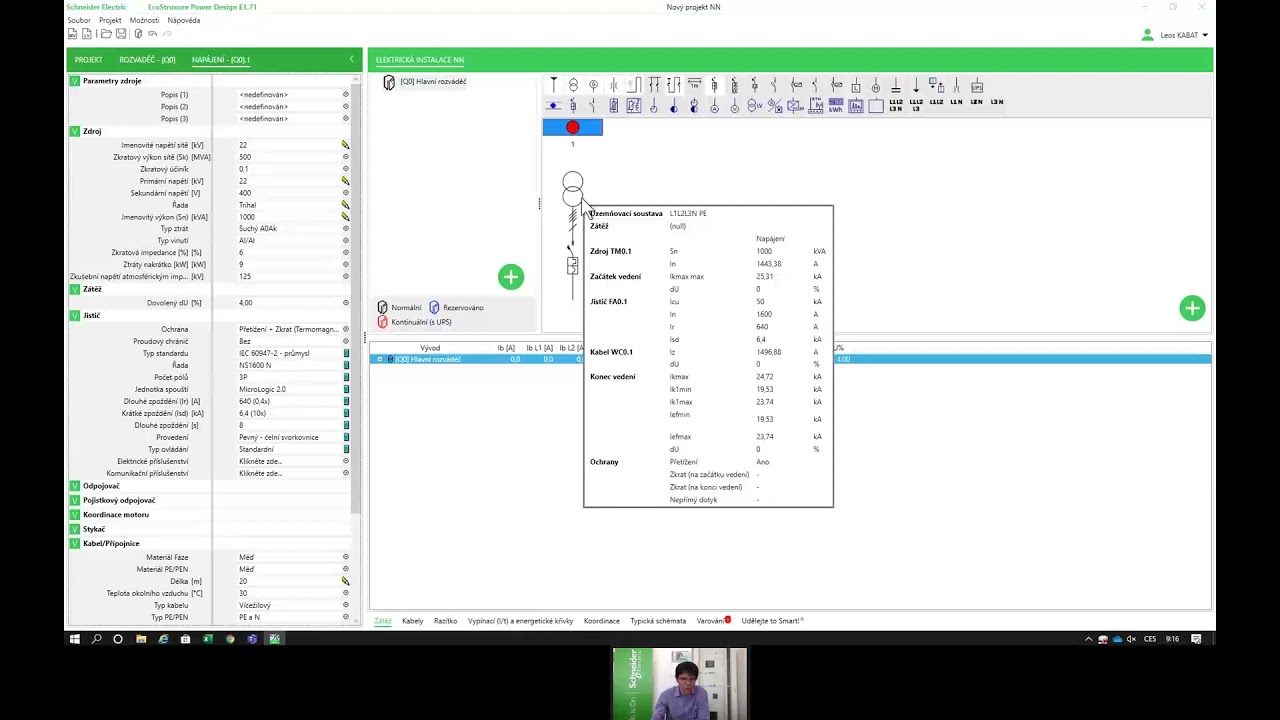
Task: Toggle the pencil icon beside Délka [m]
Action: (346, 581)
